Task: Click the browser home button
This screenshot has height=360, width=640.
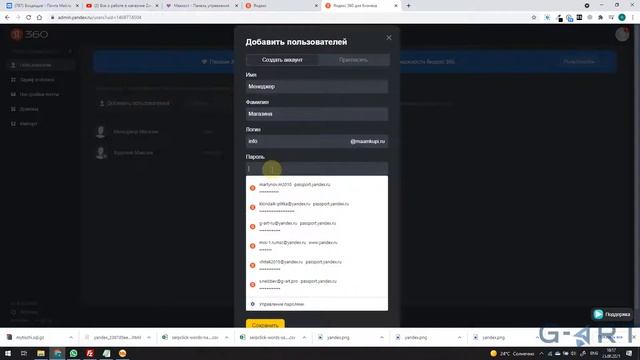Action: pos(39,18)
